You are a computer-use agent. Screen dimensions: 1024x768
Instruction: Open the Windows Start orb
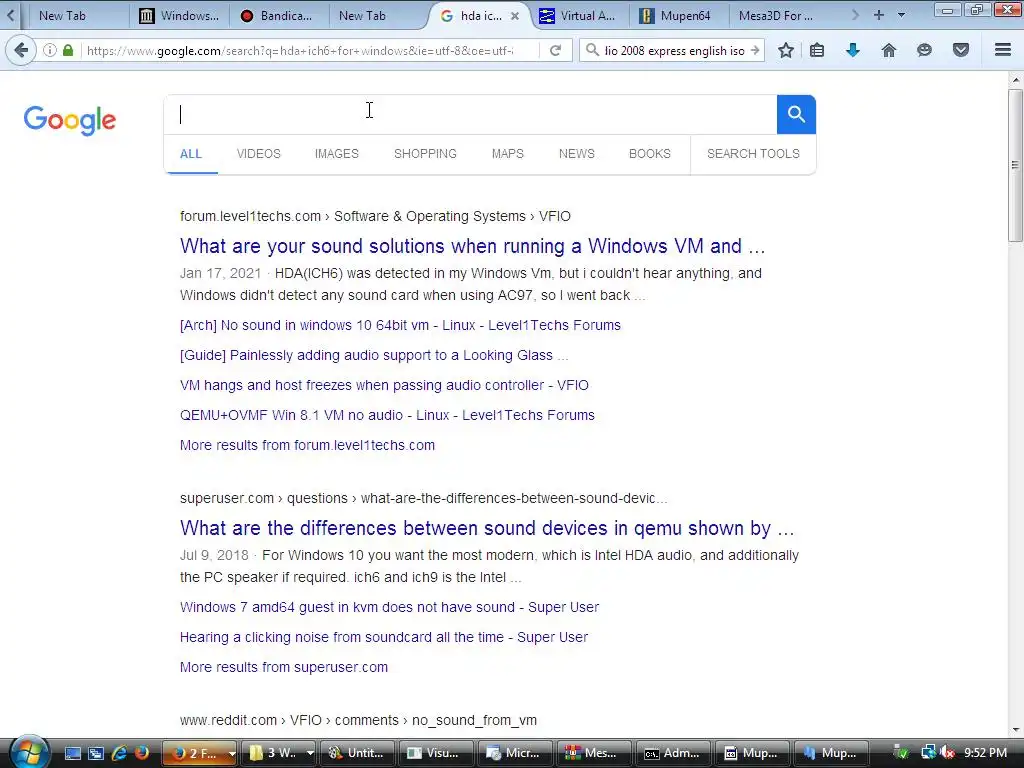pyautogui.click(x=28, y=752)
